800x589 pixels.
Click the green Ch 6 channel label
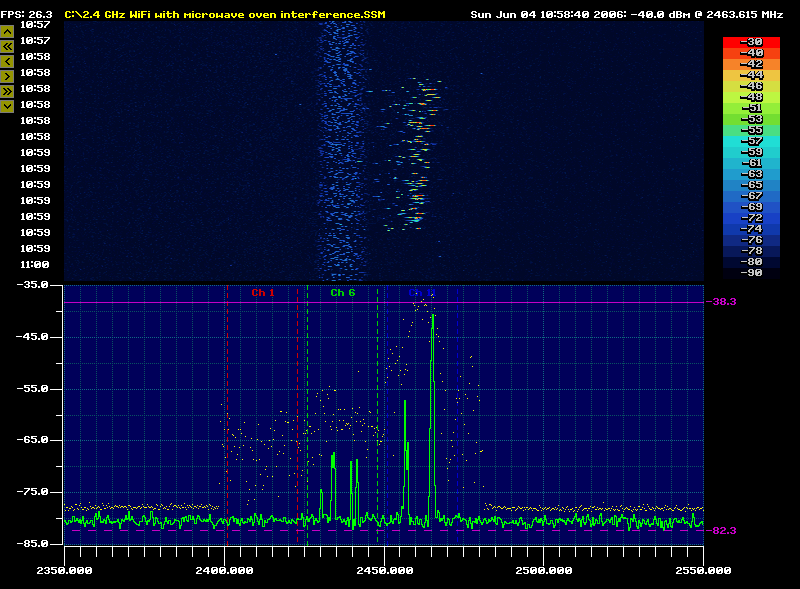342,292
